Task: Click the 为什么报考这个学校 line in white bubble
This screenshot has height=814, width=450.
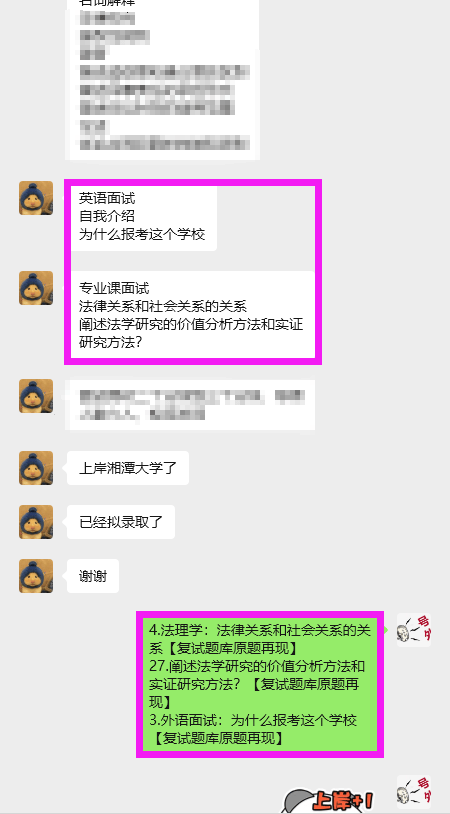Action: point(142,234)
